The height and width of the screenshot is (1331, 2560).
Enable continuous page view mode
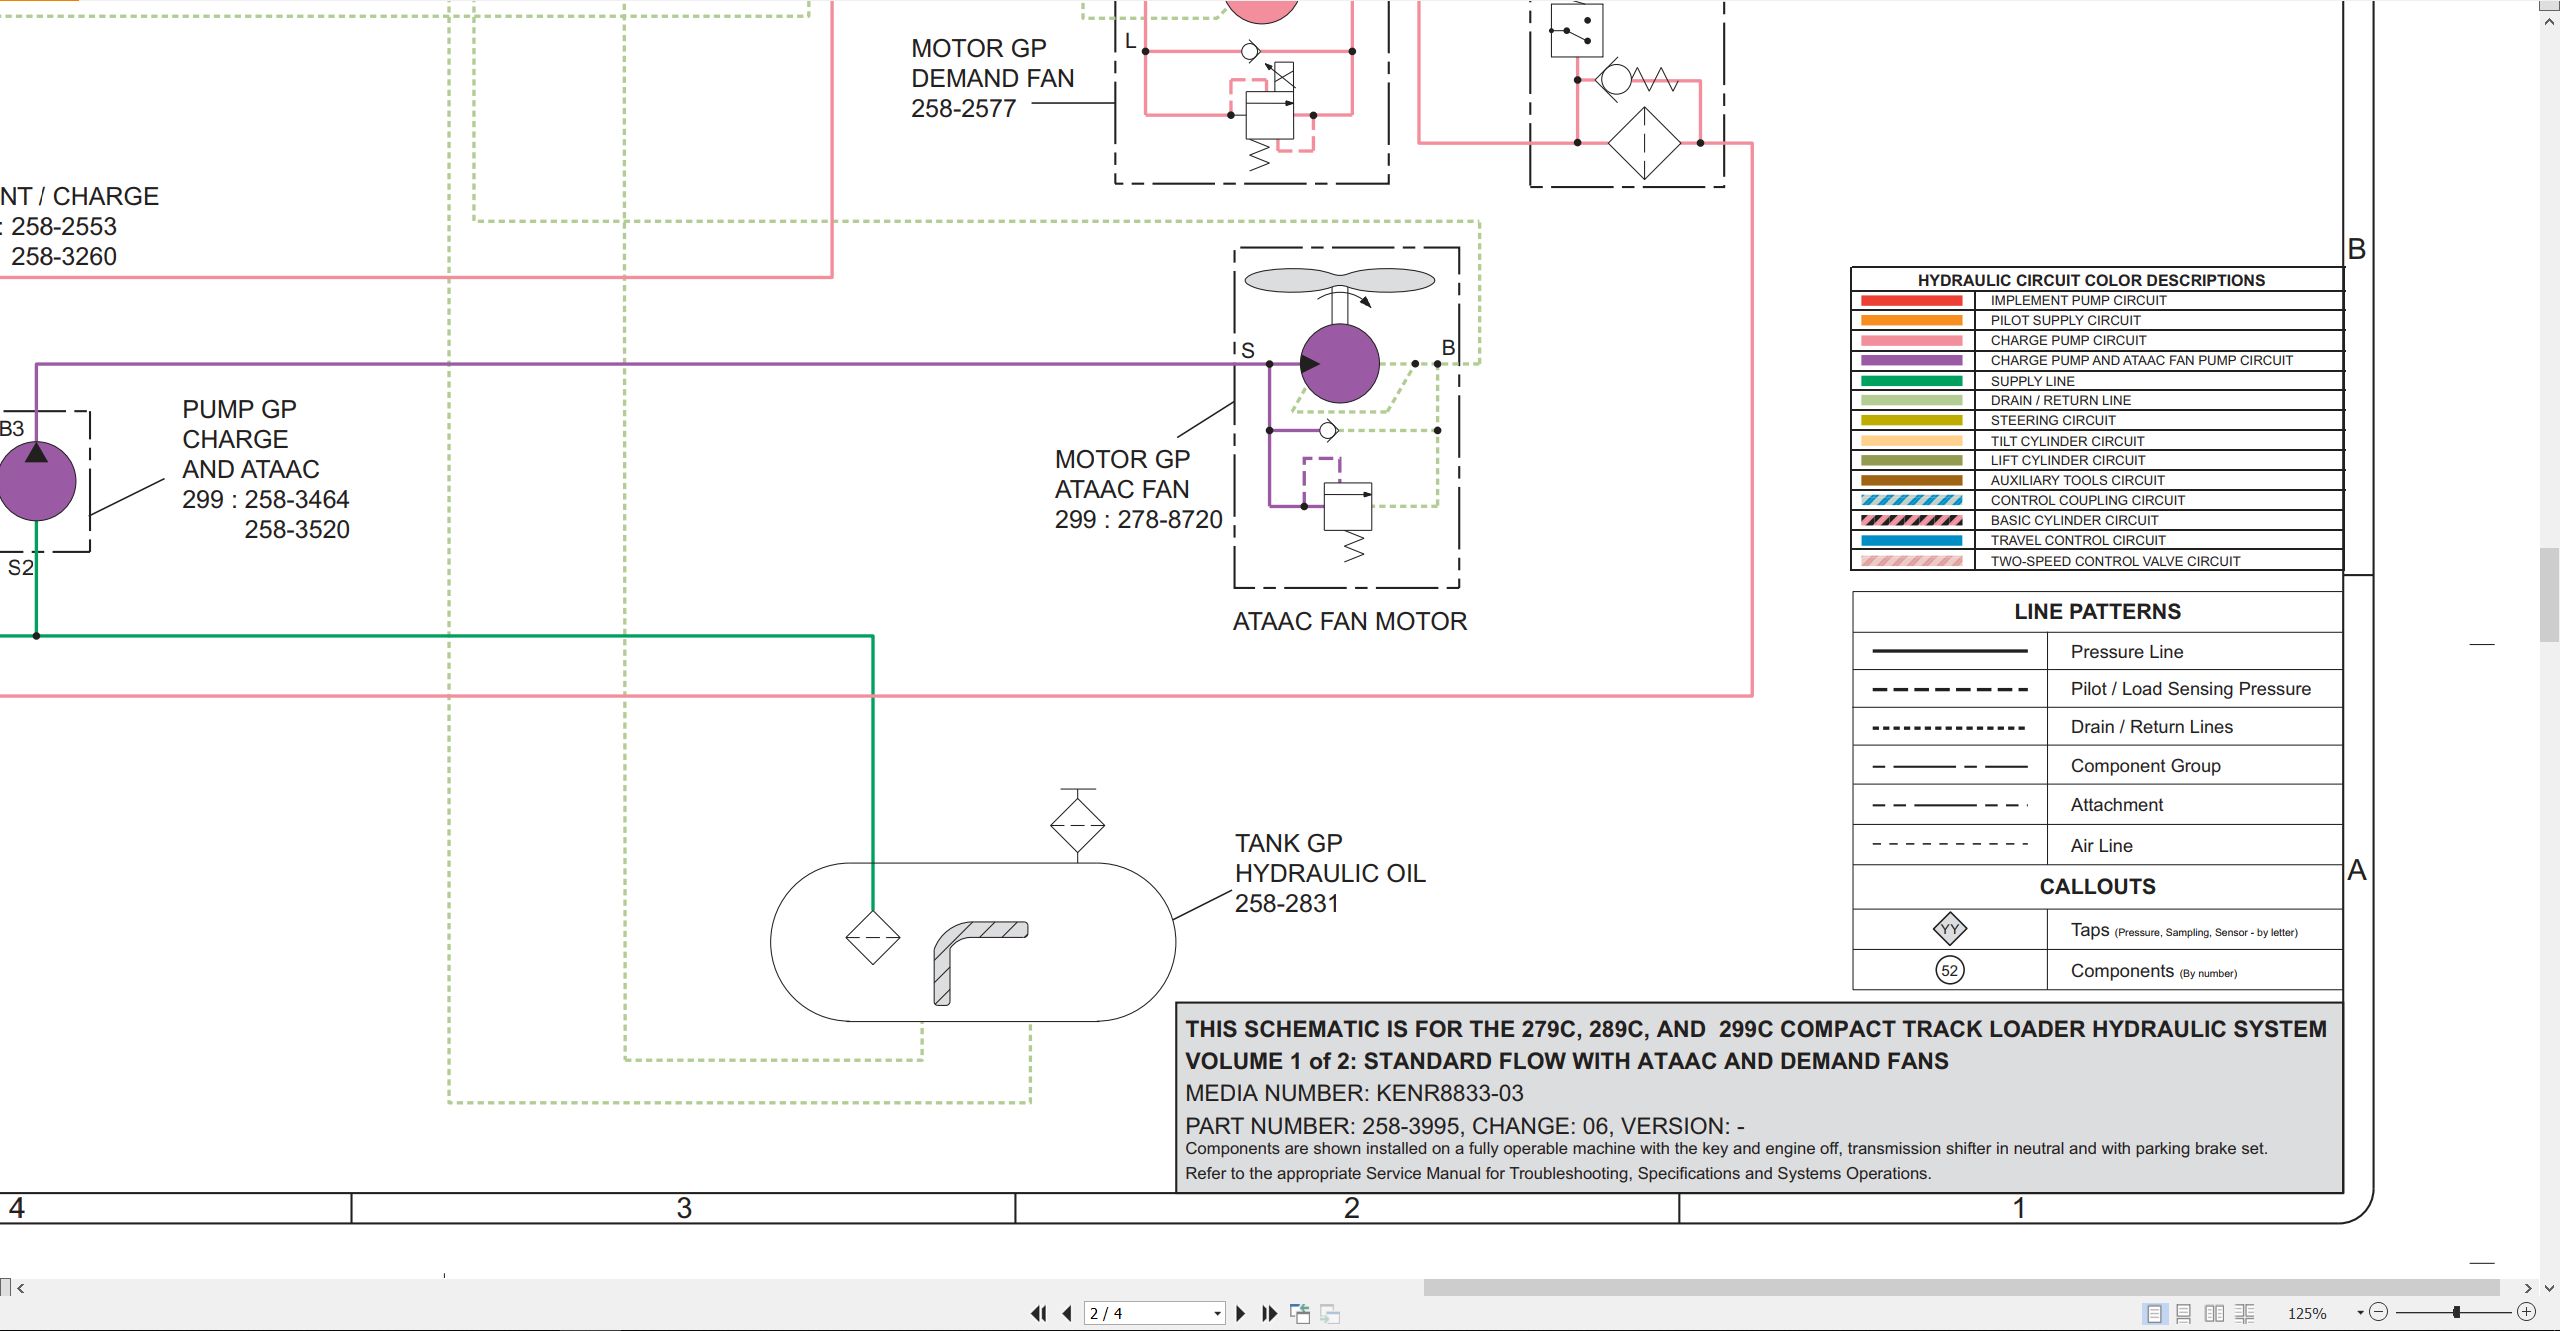2184,1313
